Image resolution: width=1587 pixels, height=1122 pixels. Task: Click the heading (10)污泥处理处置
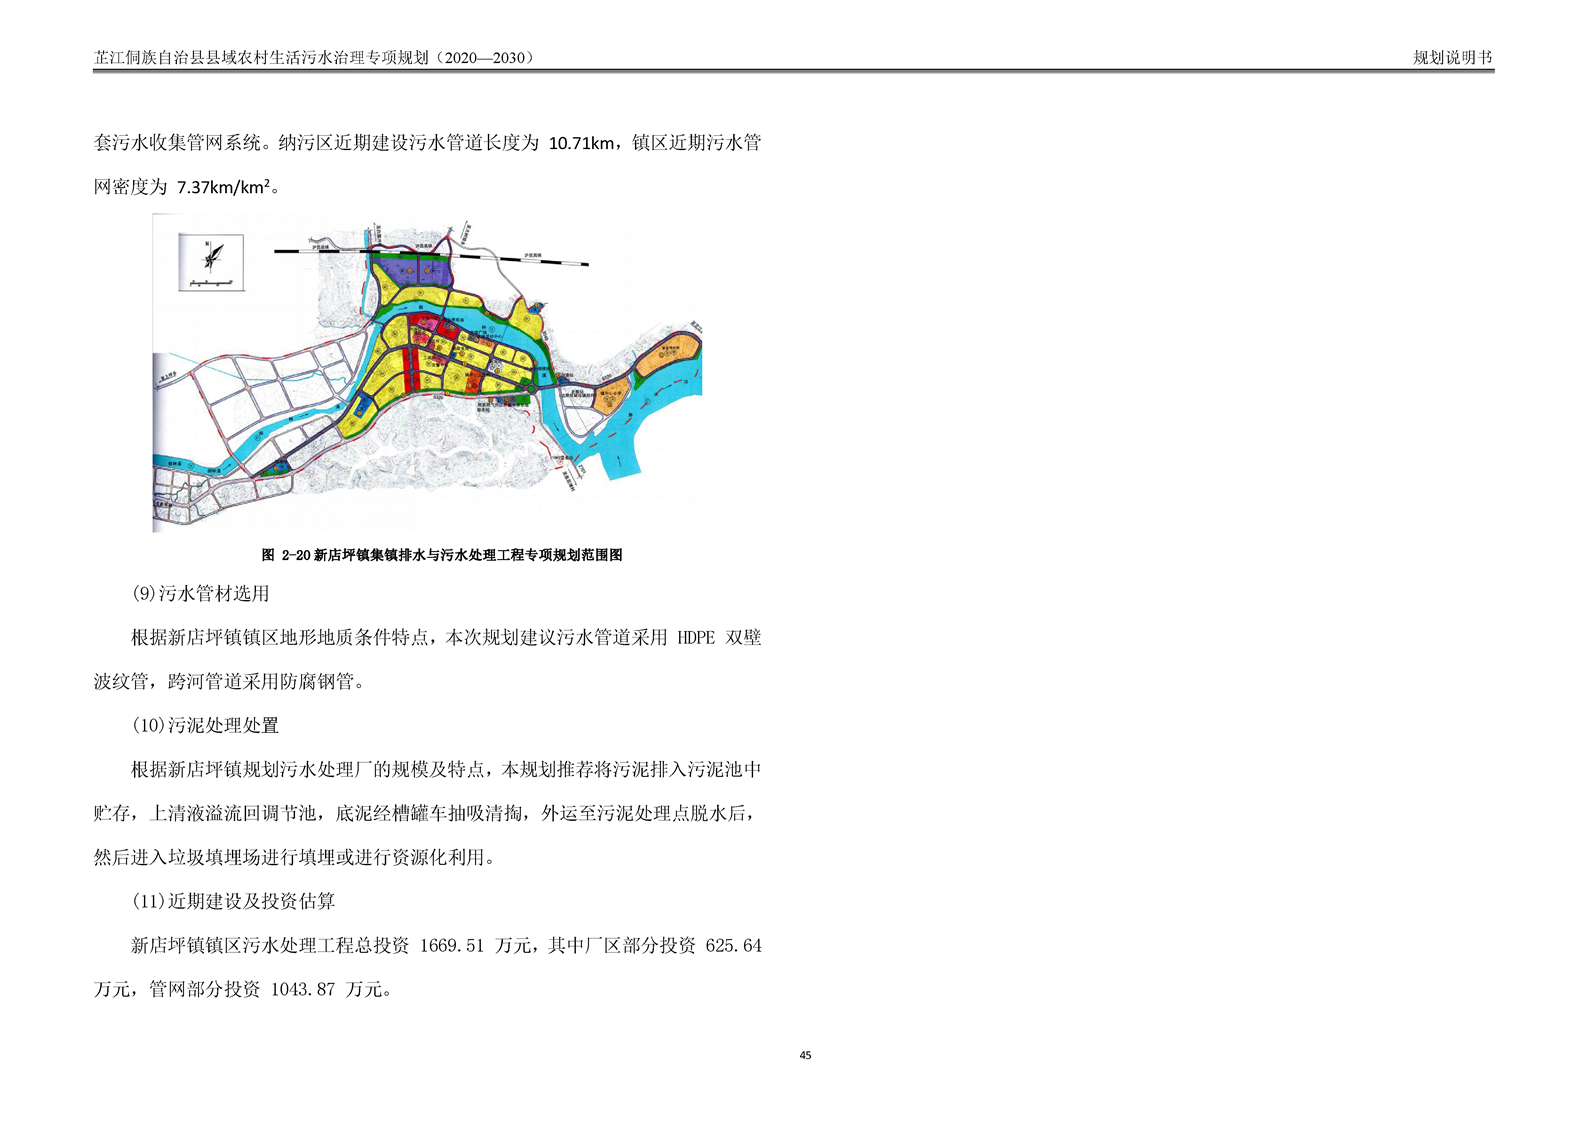click(x=205, y=726)
